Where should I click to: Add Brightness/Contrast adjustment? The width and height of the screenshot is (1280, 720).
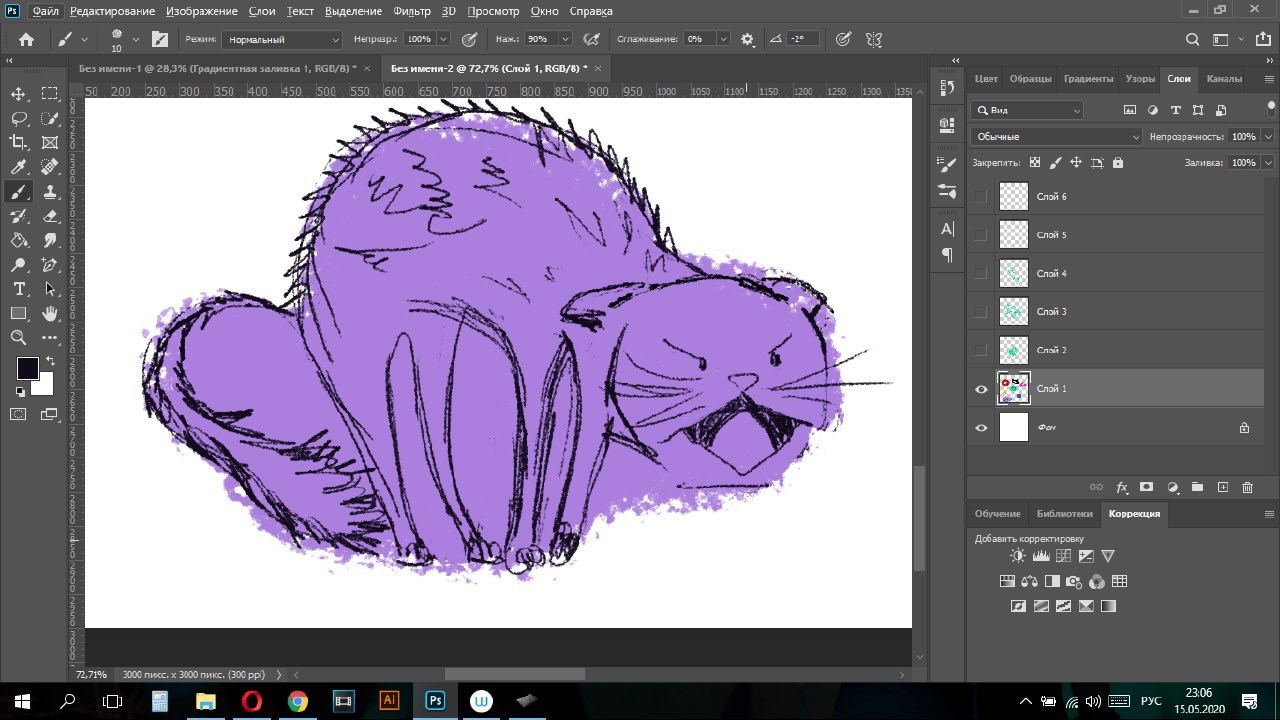point(1017,556)
